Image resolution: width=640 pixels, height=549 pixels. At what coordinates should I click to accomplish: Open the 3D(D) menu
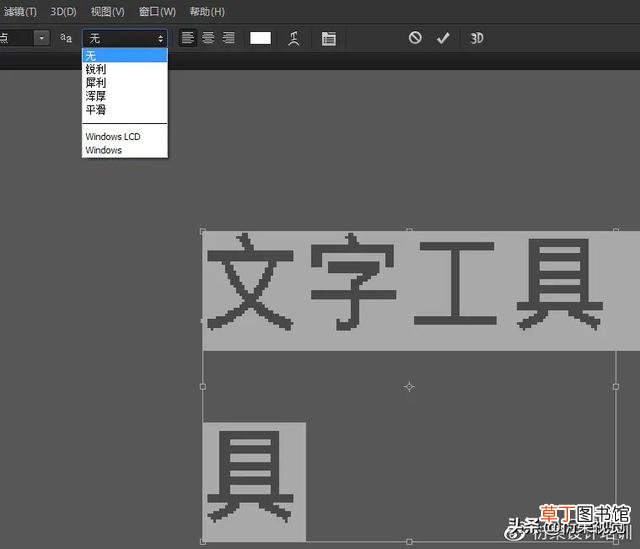63,11
